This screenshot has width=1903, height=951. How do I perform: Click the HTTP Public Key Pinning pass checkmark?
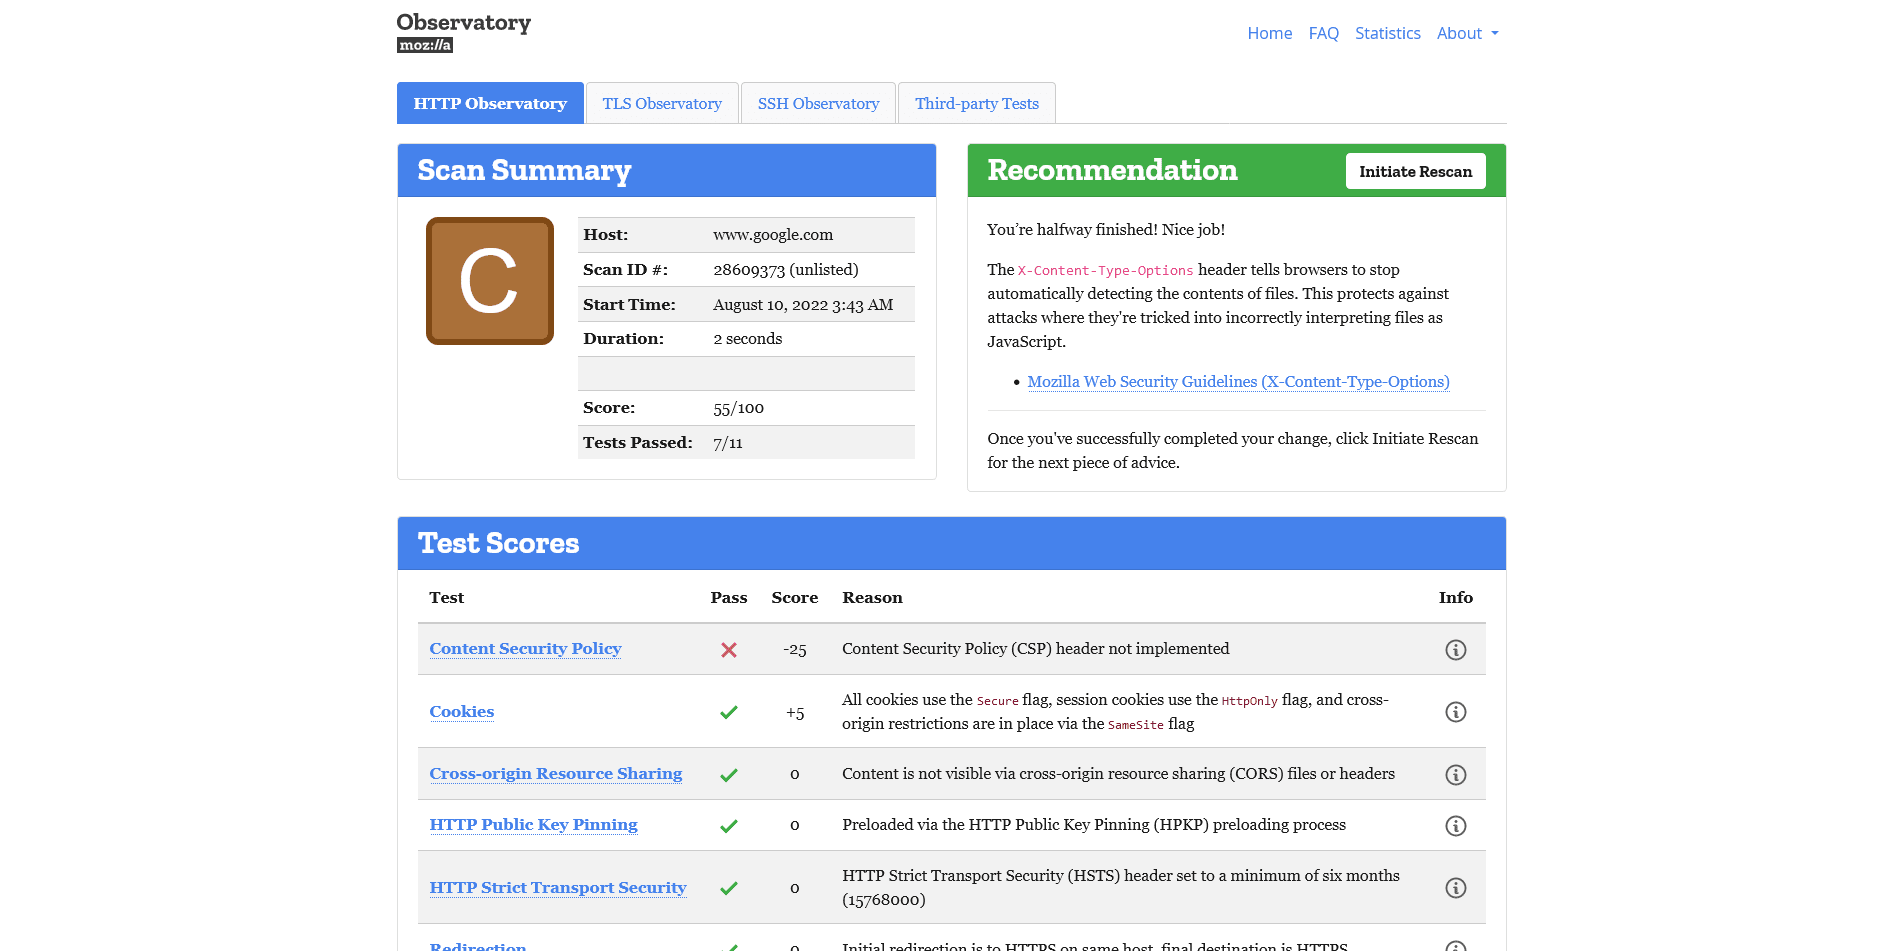pyautogui.click(x=729, y=825)
